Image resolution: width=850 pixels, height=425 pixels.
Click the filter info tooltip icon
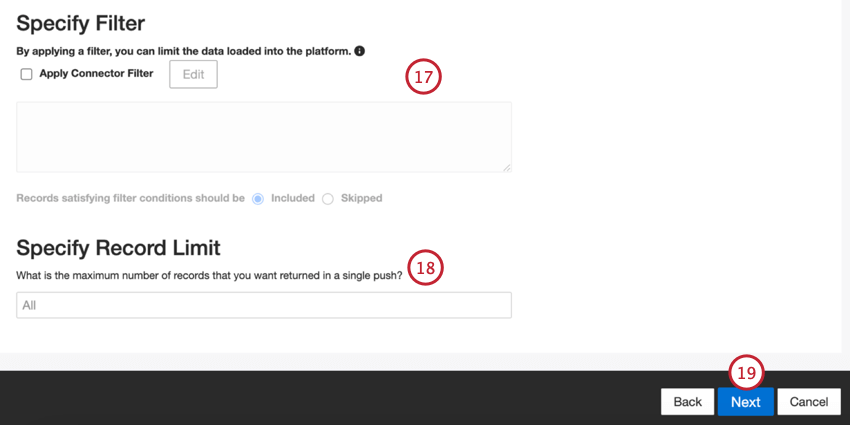(x=359, y=51)
